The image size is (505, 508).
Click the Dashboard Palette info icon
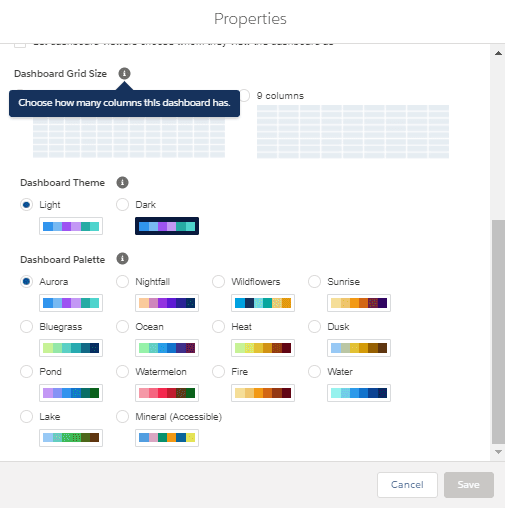tap(122, 259)
